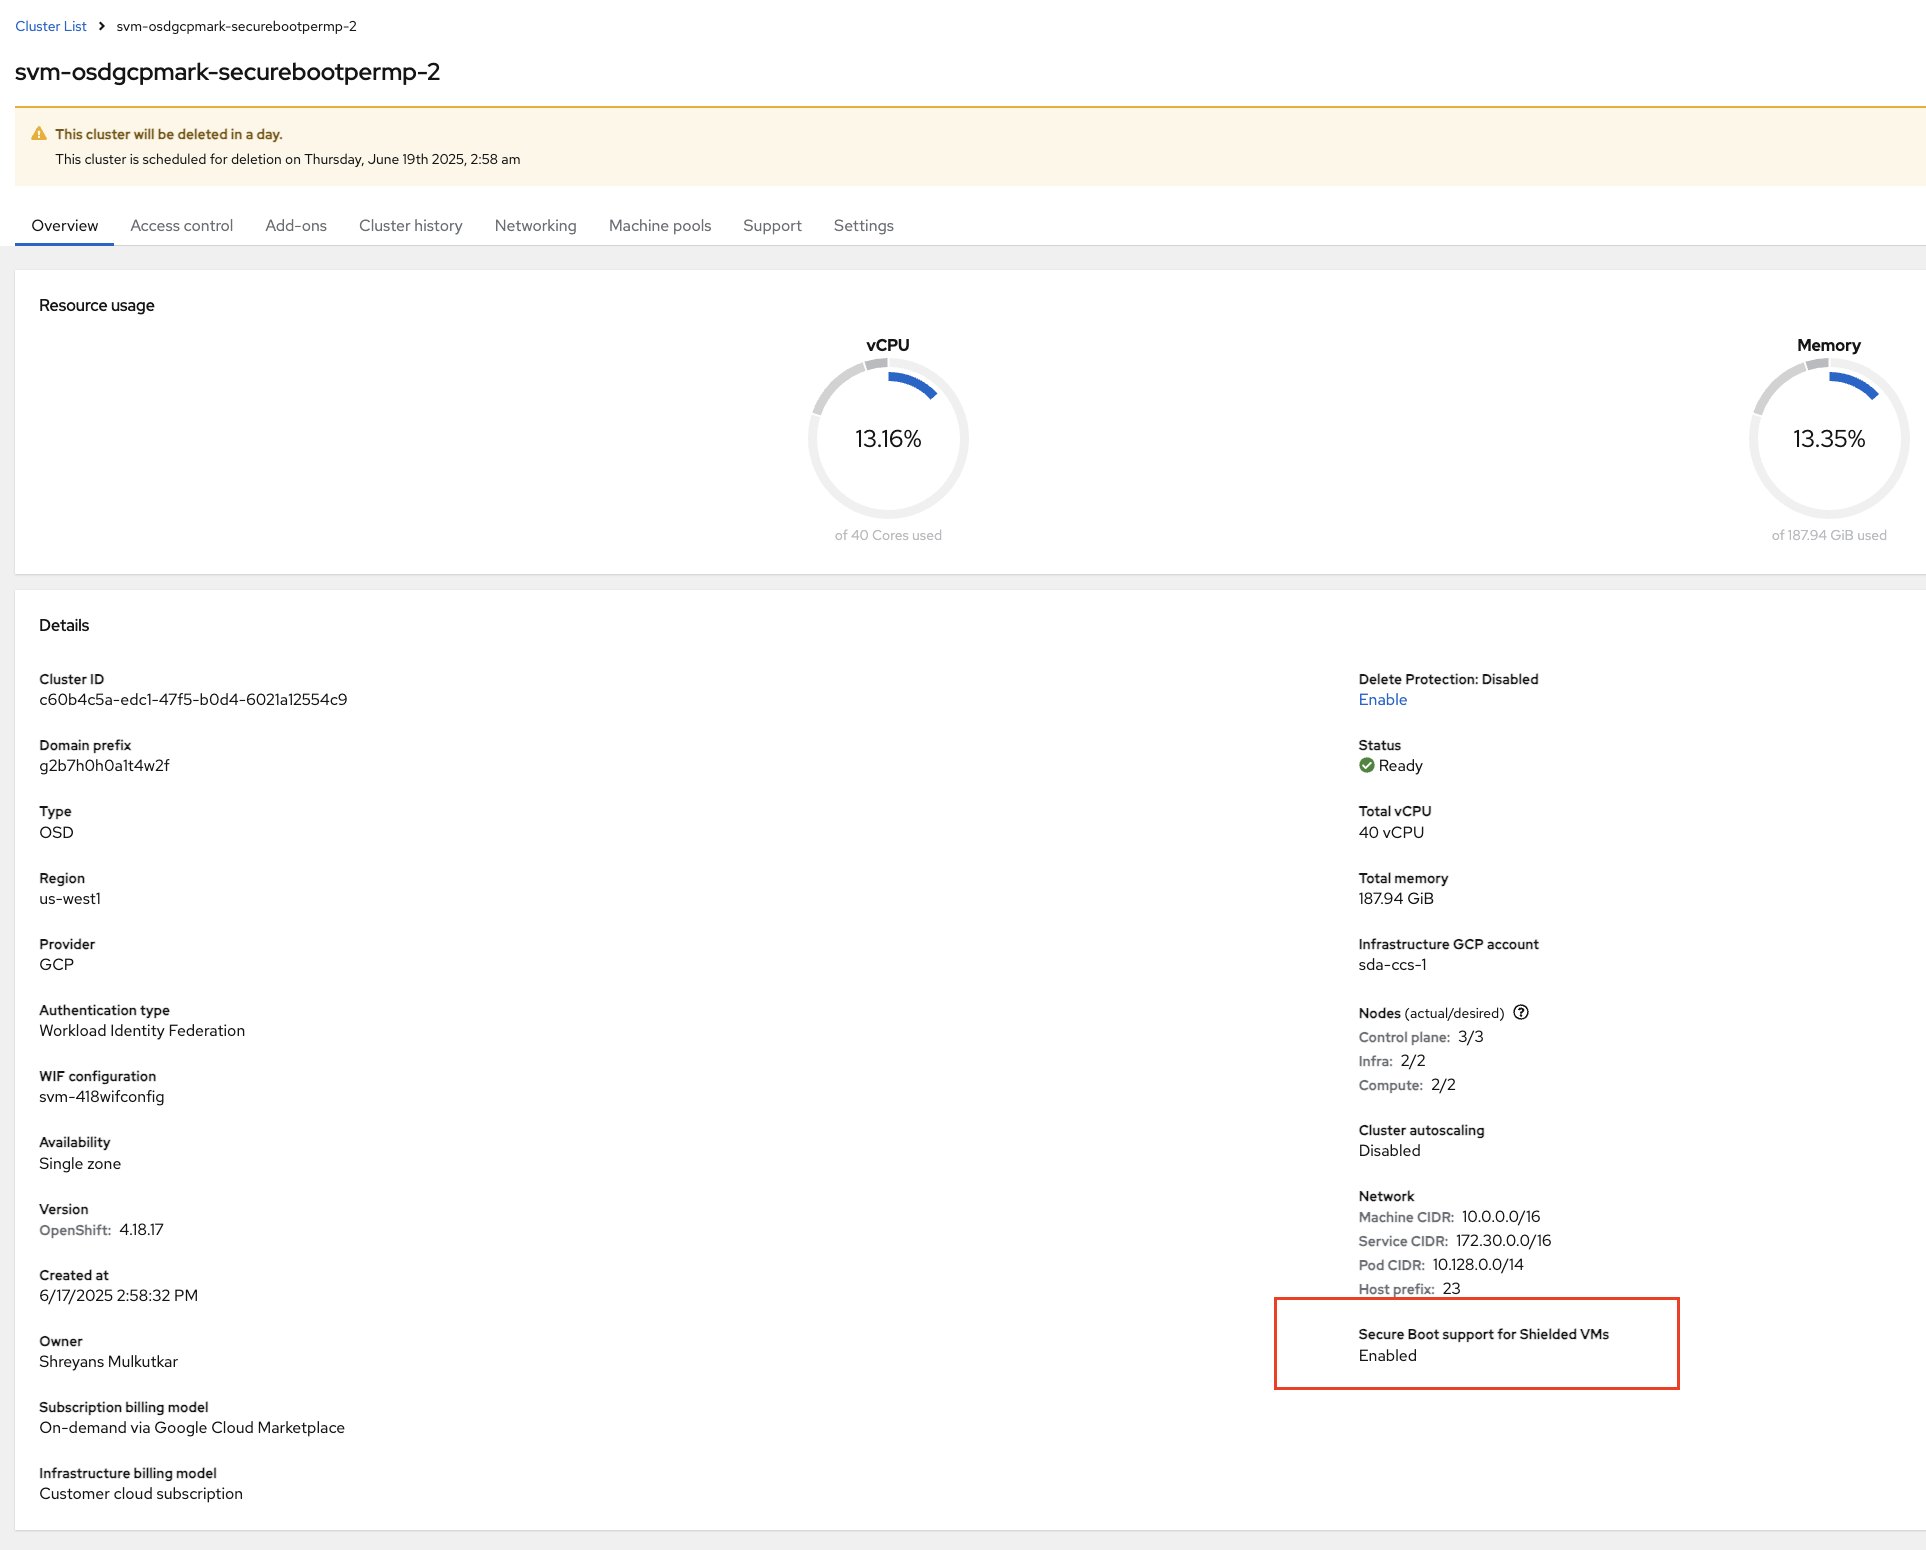1926x1550 pixels.
Task: Click the cluster name heading
Action: click(x=227, y=72)
